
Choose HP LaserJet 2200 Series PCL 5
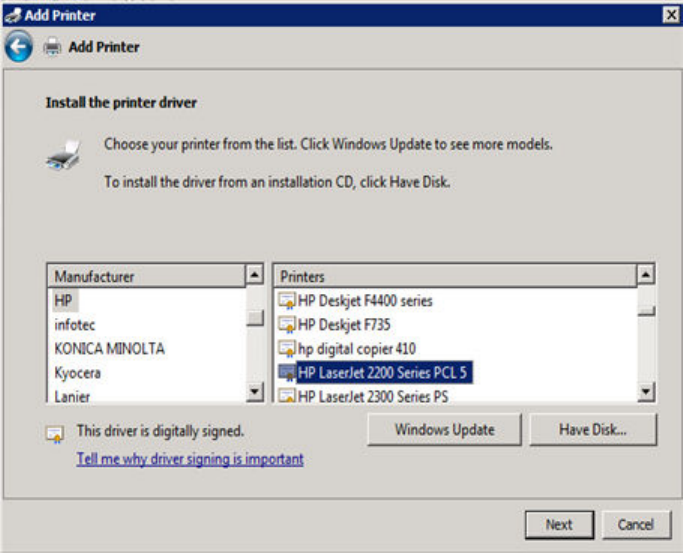(x=384, y=372)
